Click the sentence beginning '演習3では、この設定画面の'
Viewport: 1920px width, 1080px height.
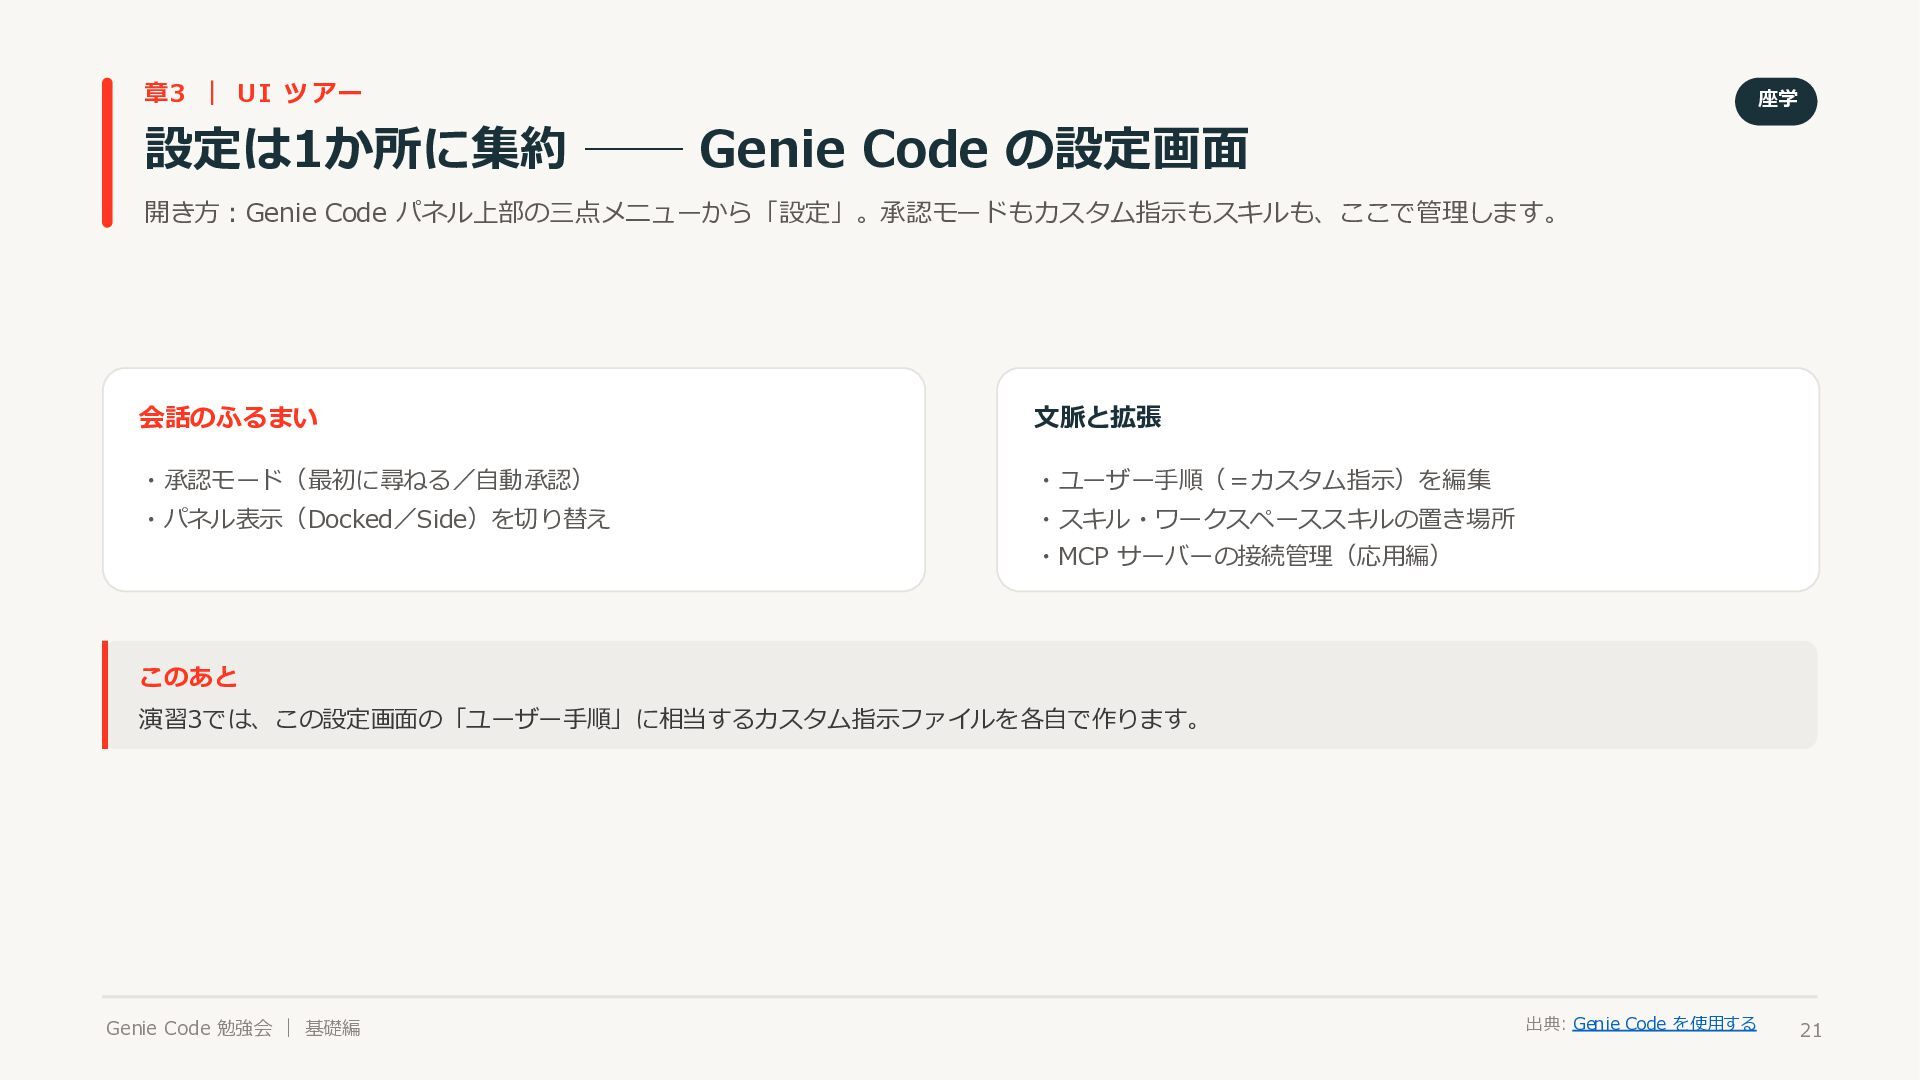coord(672,719)
